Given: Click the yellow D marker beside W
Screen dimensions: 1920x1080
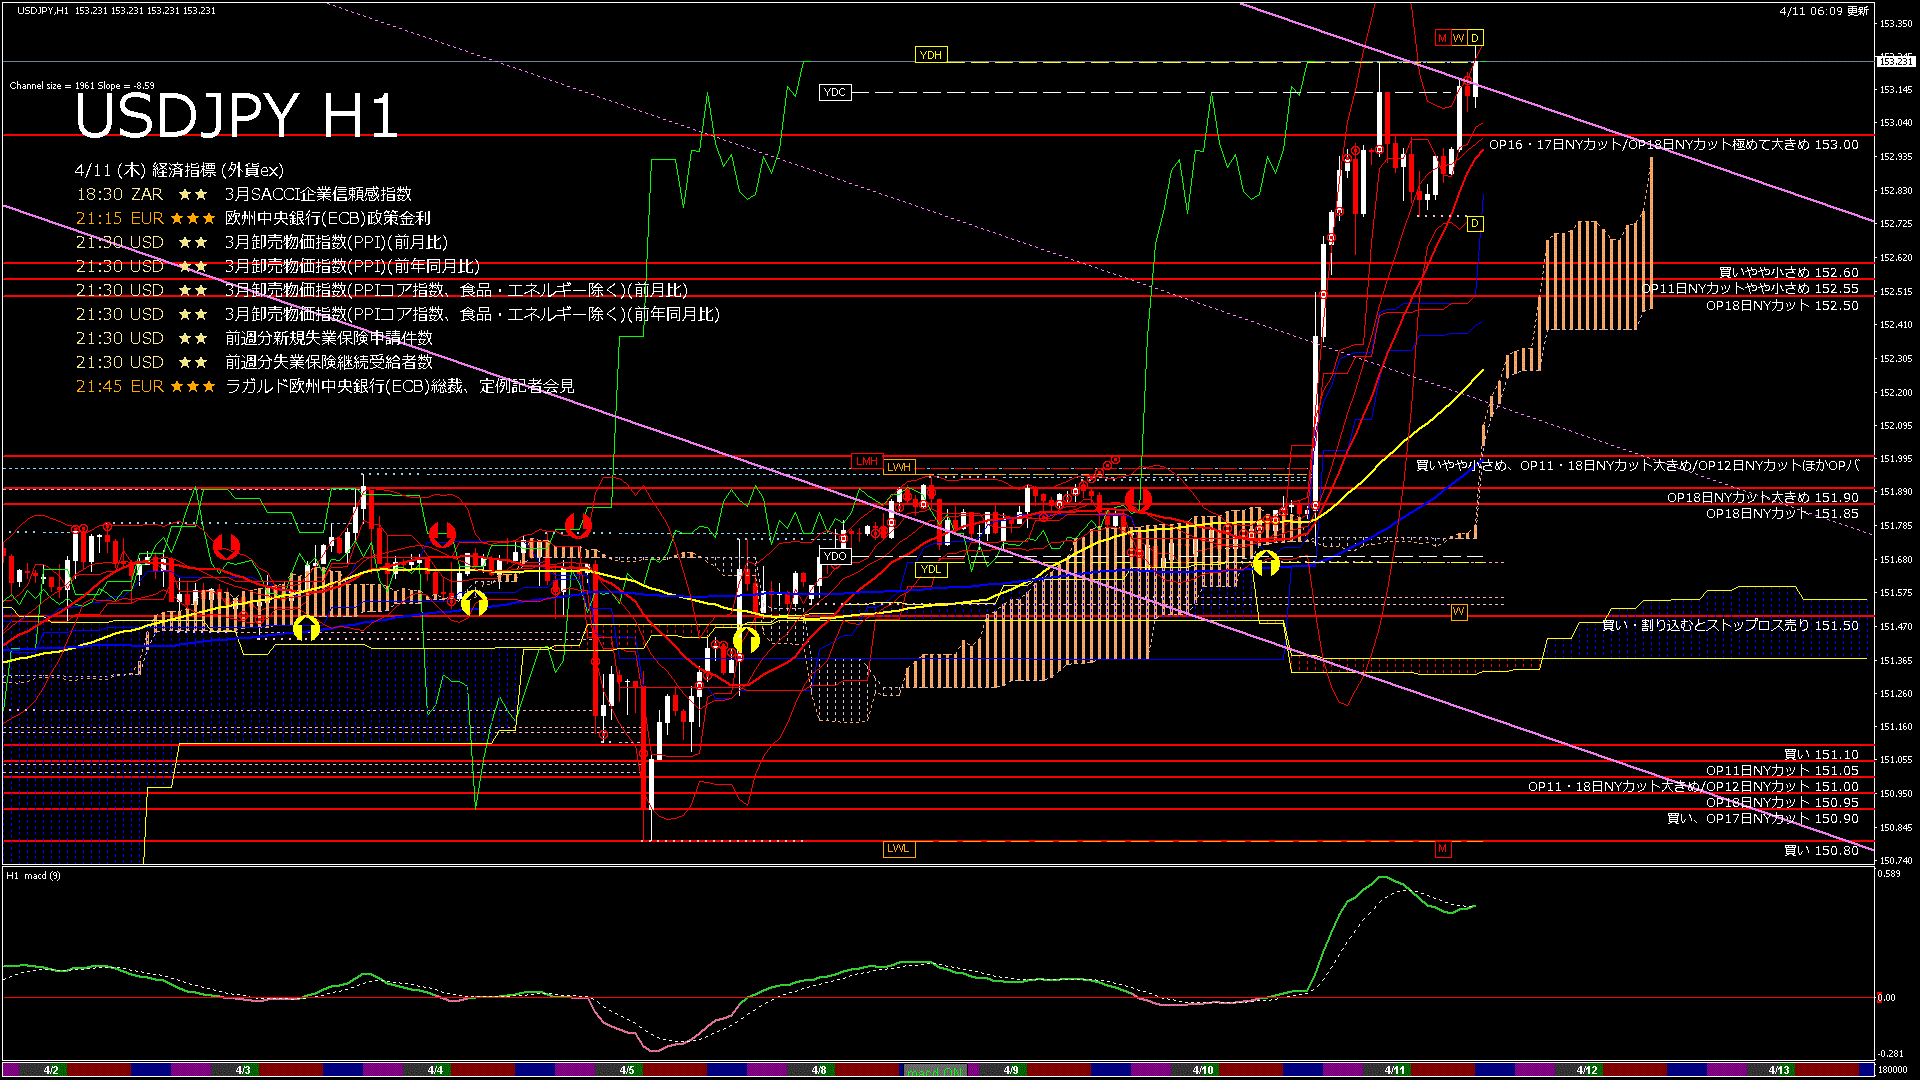Looking at the screenshot, I should point(1475,38).
